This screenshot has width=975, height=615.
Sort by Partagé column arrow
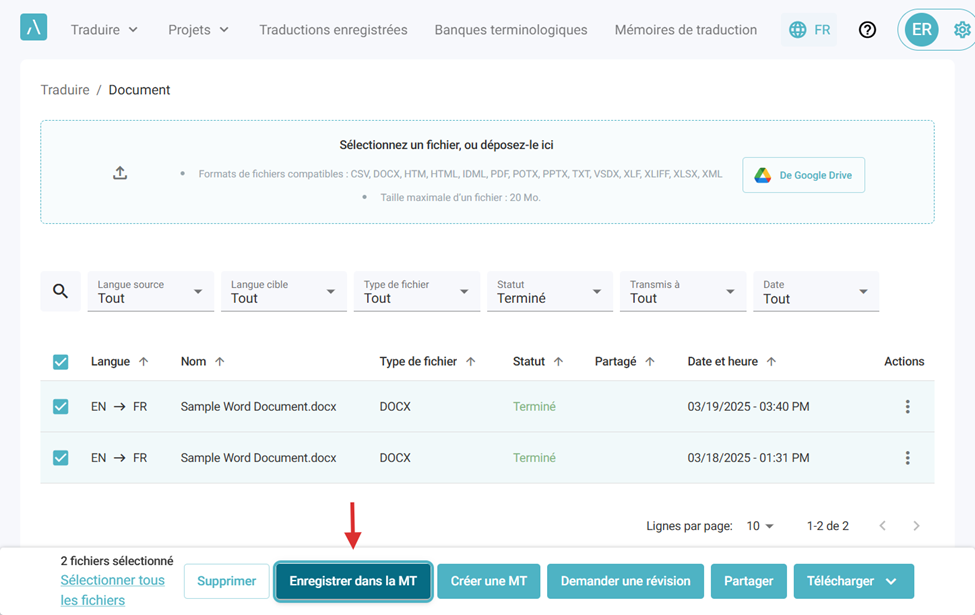(650, 361)
